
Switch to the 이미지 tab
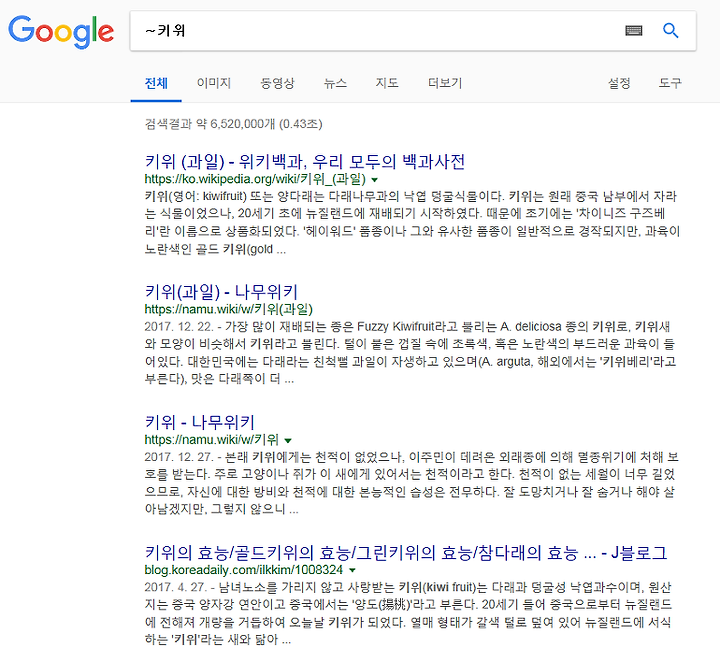(214, 83)
